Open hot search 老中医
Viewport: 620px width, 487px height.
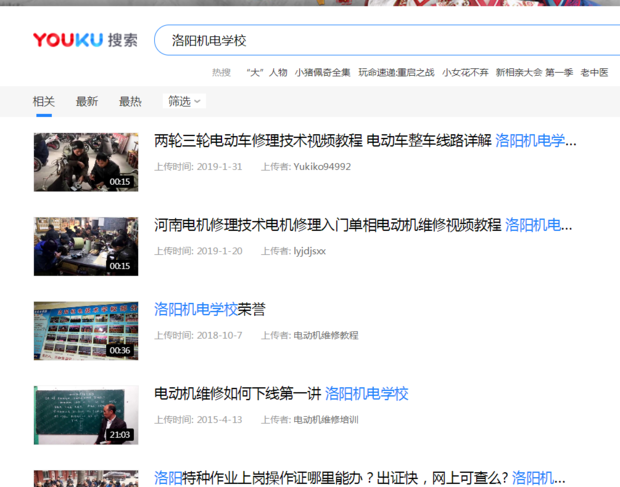tap(594, 72)
